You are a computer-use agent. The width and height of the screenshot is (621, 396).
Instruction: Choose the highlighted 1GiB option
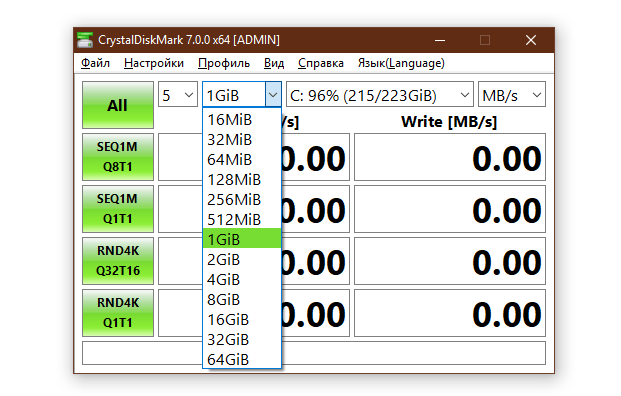(x=242, y=239)
